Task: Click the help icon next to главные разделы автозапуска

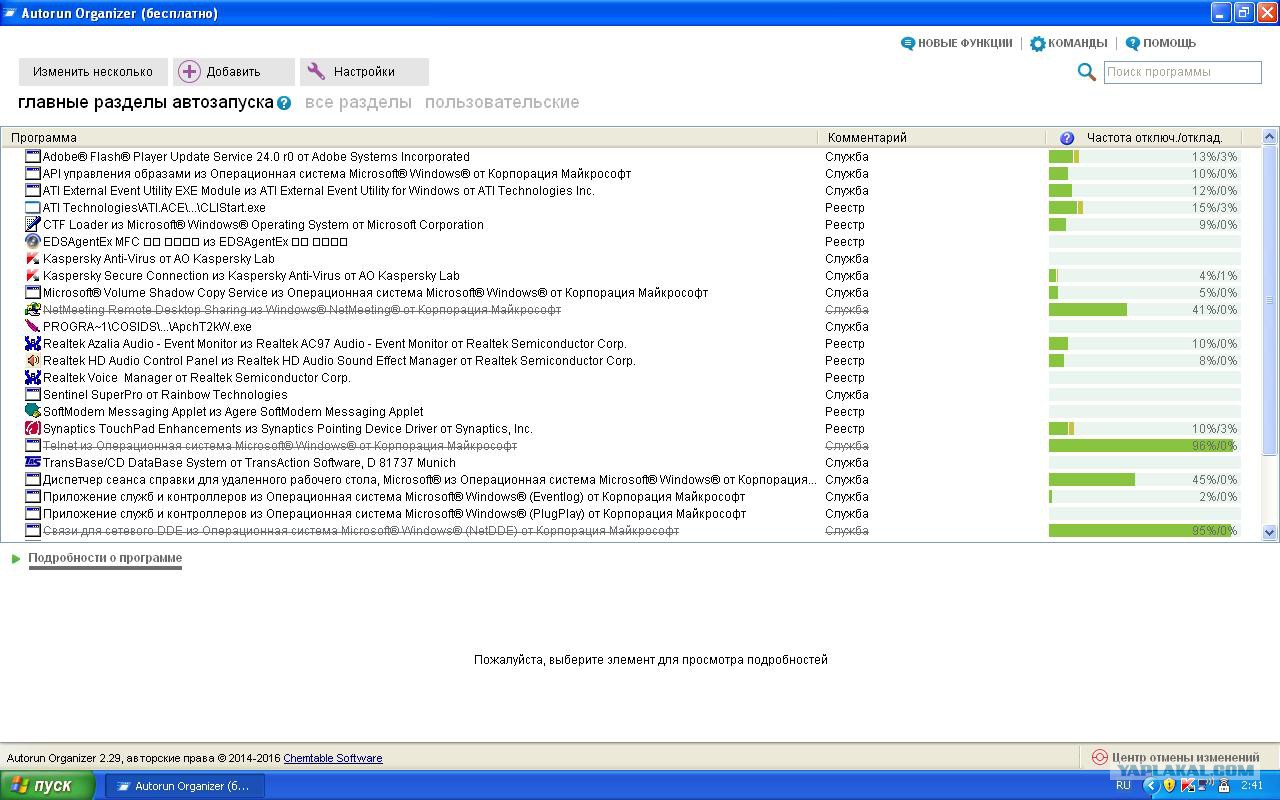Action: [x=284, y=103]
